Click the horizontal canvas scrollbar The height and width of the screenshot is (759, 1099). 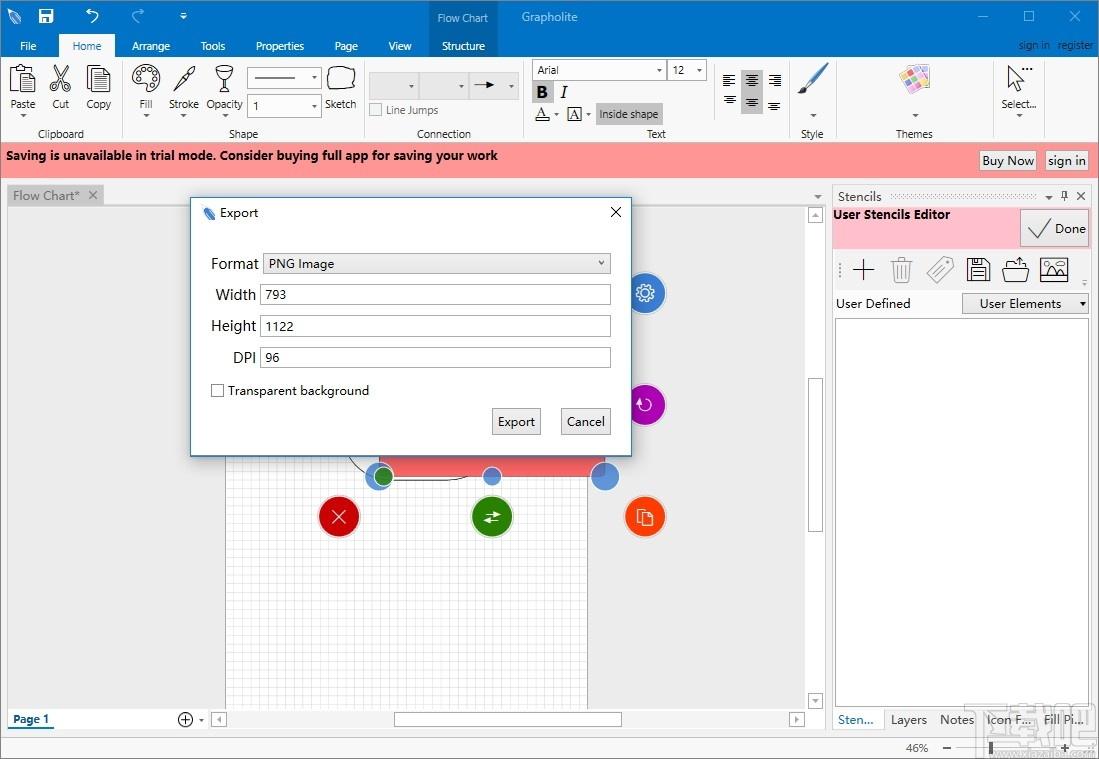pos(507,719)
